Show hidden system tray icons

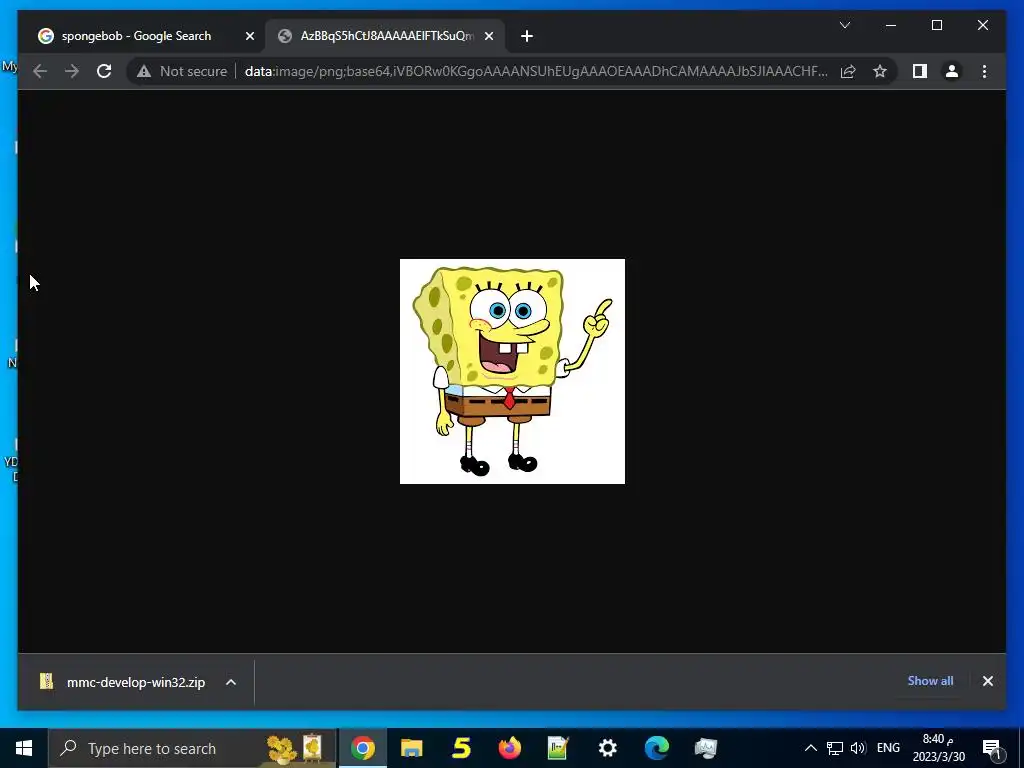coord(810,748)
